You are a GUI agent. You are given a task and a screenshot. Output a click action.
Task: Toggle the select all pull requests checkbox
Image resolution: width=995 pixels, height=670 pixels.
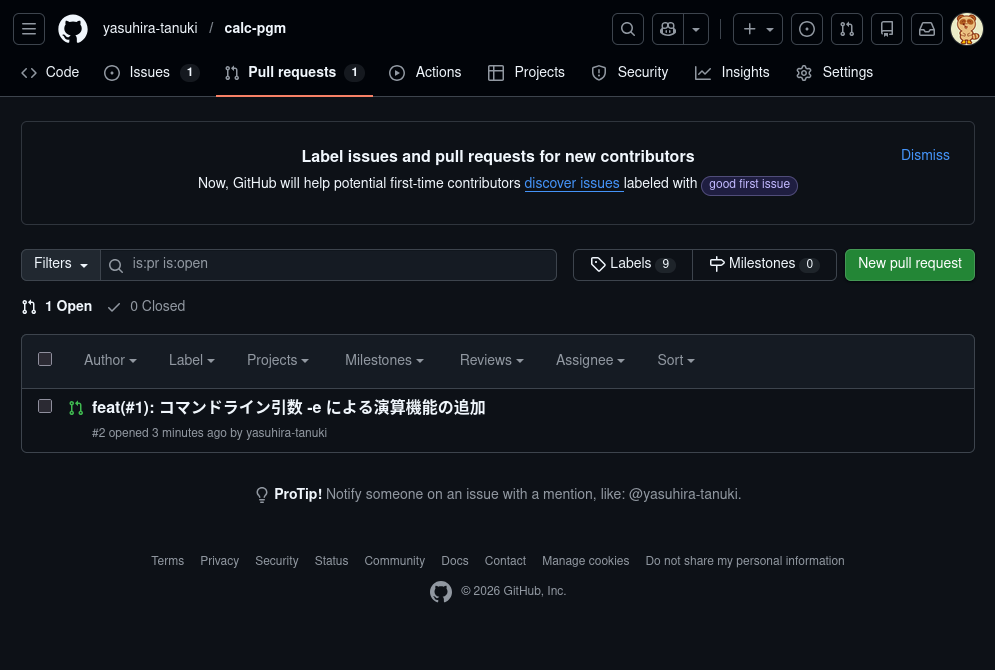(x=45, y=359)
